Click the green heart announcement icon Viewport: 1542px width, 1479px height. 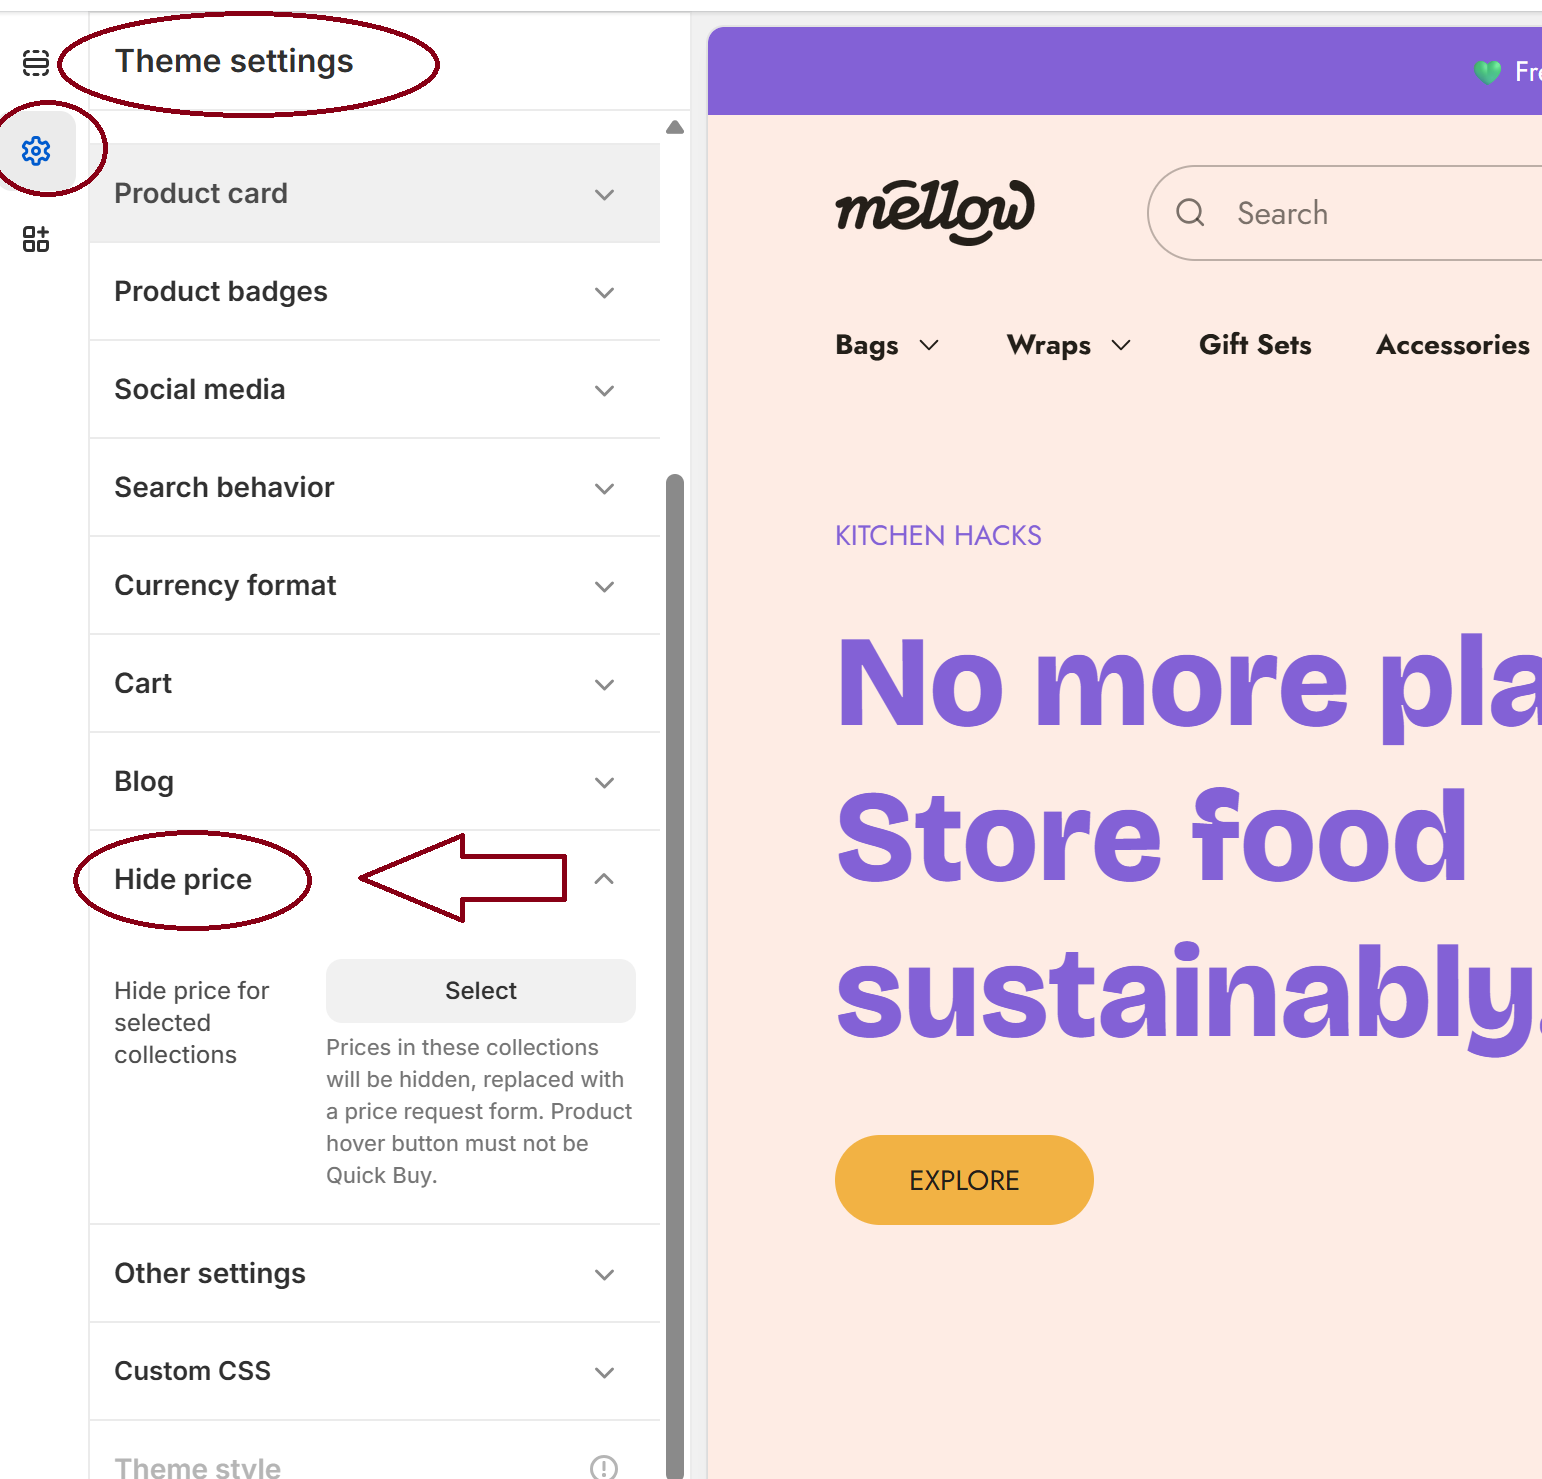point(1487,72)
